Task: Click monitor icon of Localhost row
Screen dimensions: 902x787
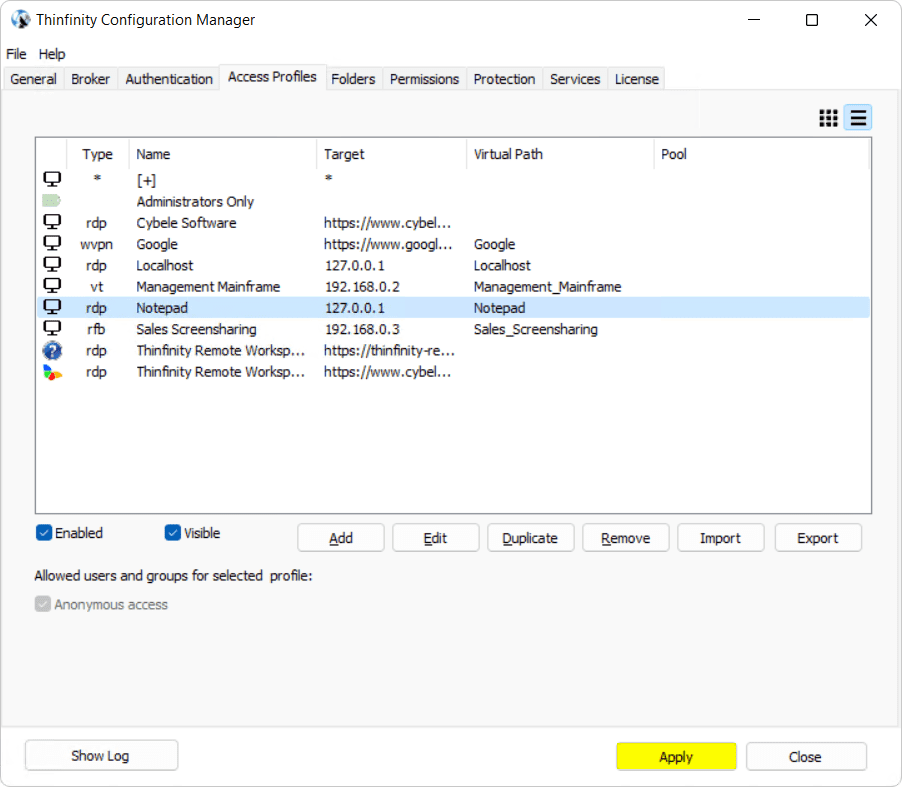Action: pyautogui.click(x=52, y=265)
